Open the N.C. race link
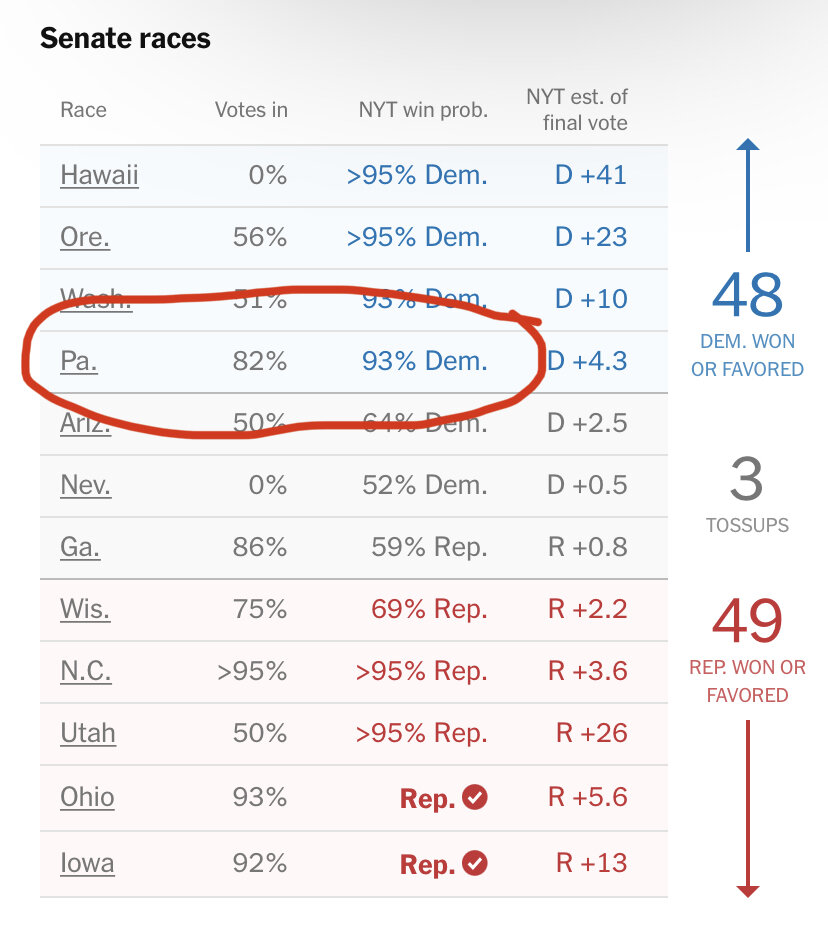 click(x=86, y=671)
